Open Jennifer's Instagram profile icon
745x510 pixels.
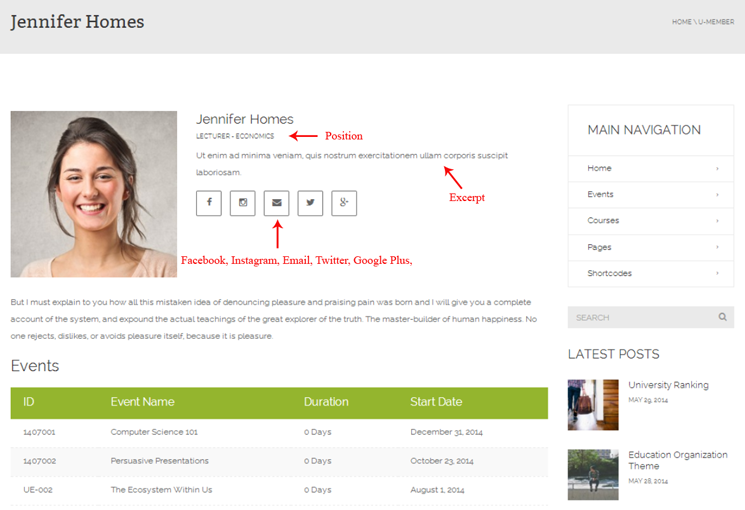click(243, 203)
